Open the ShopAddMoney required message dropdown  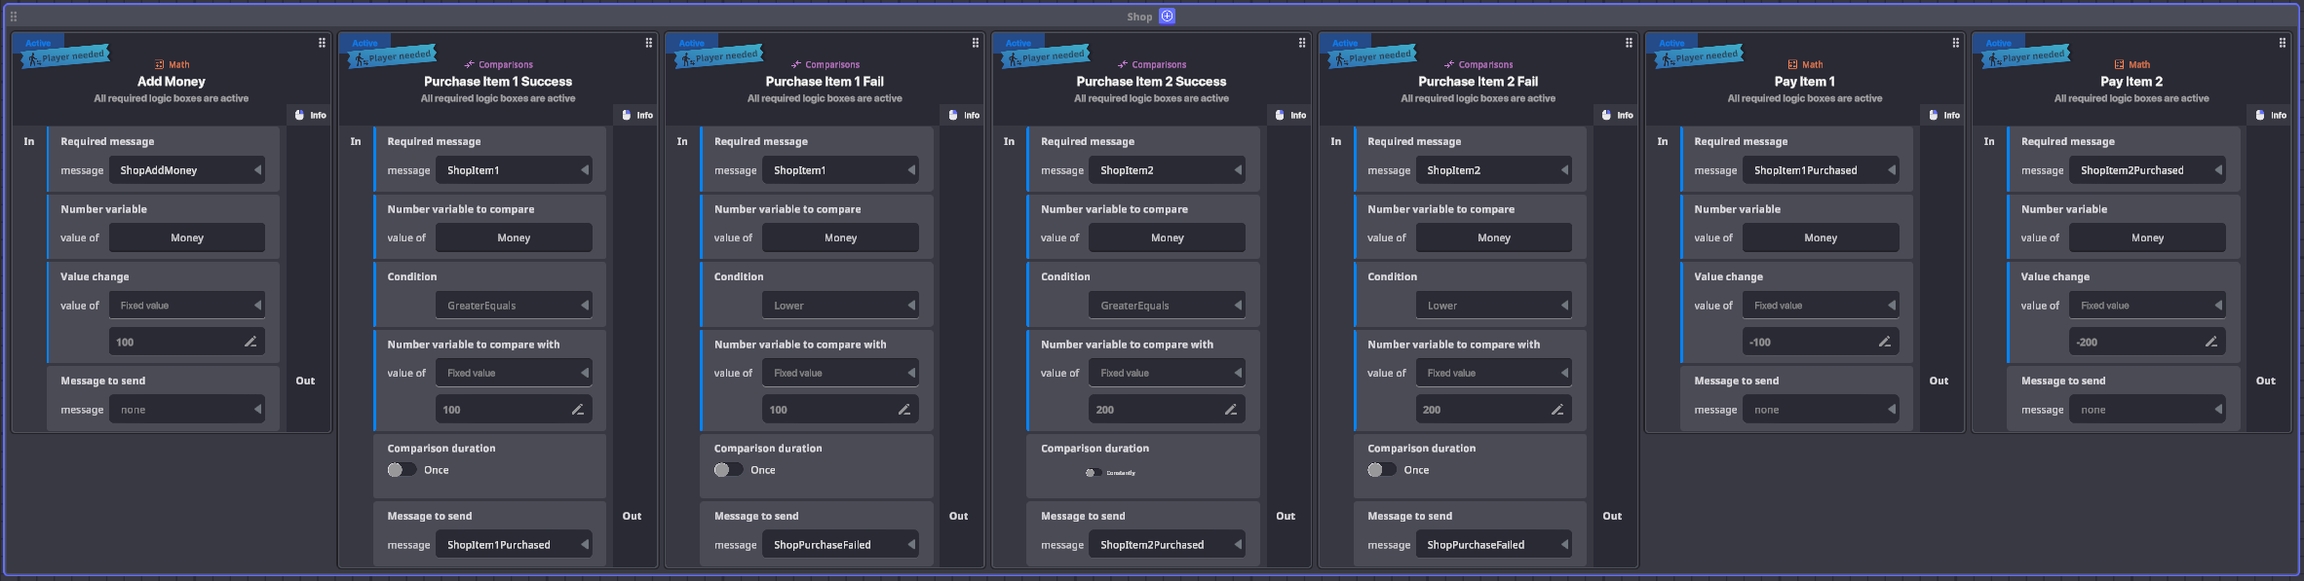tap(187, 170)
